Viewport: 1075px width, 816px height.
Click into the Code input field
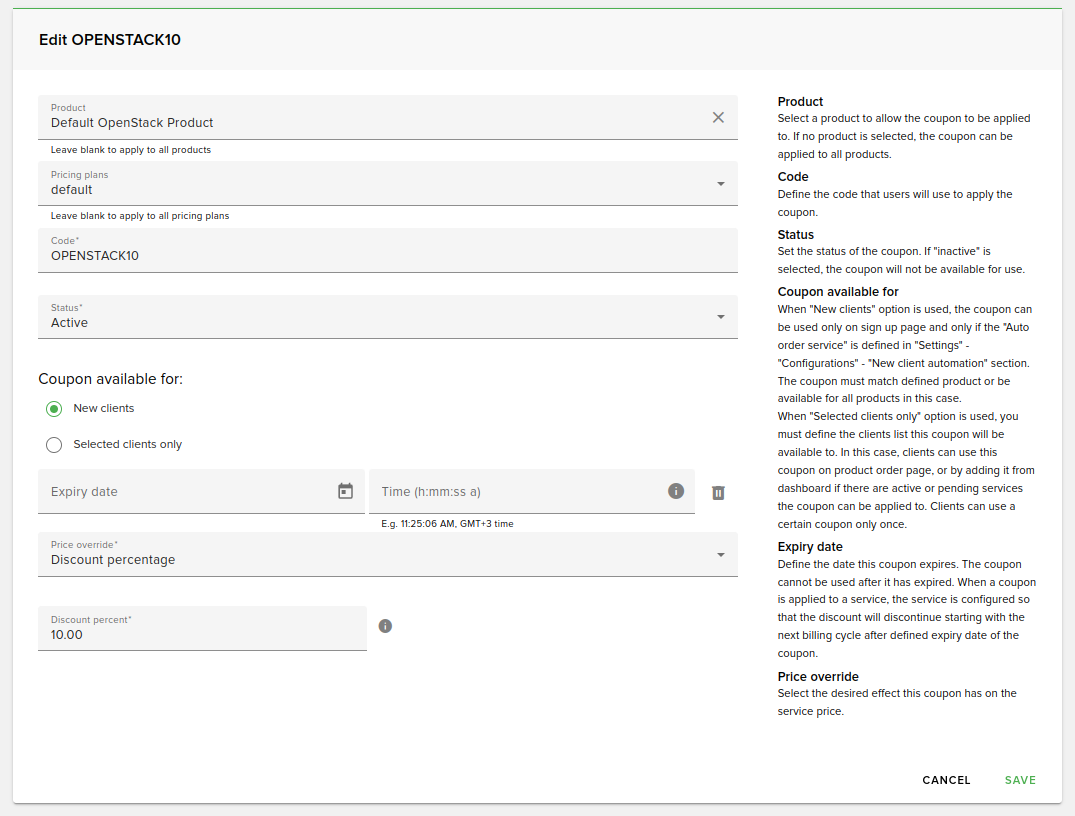pyautogui.click(x=387, y=256)
